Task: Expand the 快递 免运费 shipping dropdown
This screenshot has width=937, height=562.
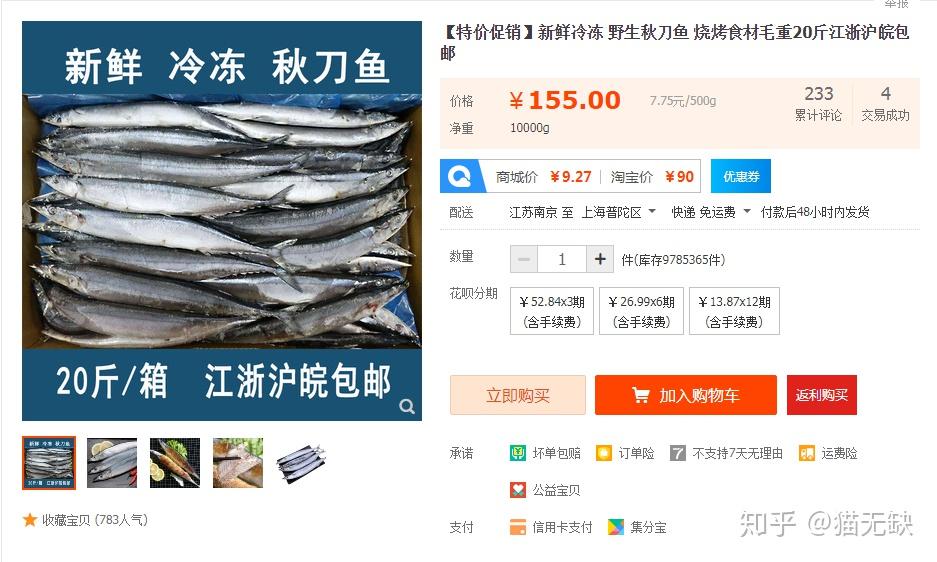Action: 711,212
